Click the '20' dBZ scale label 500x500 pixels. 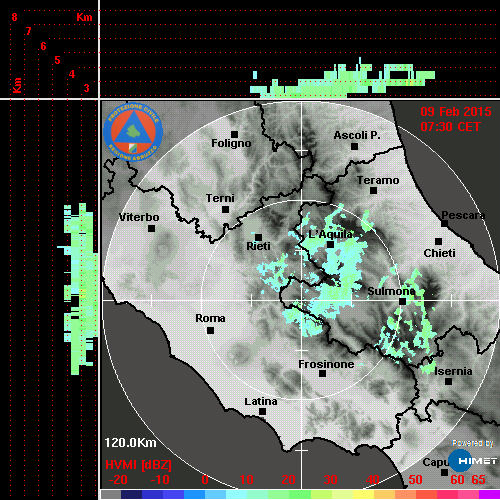288,480
